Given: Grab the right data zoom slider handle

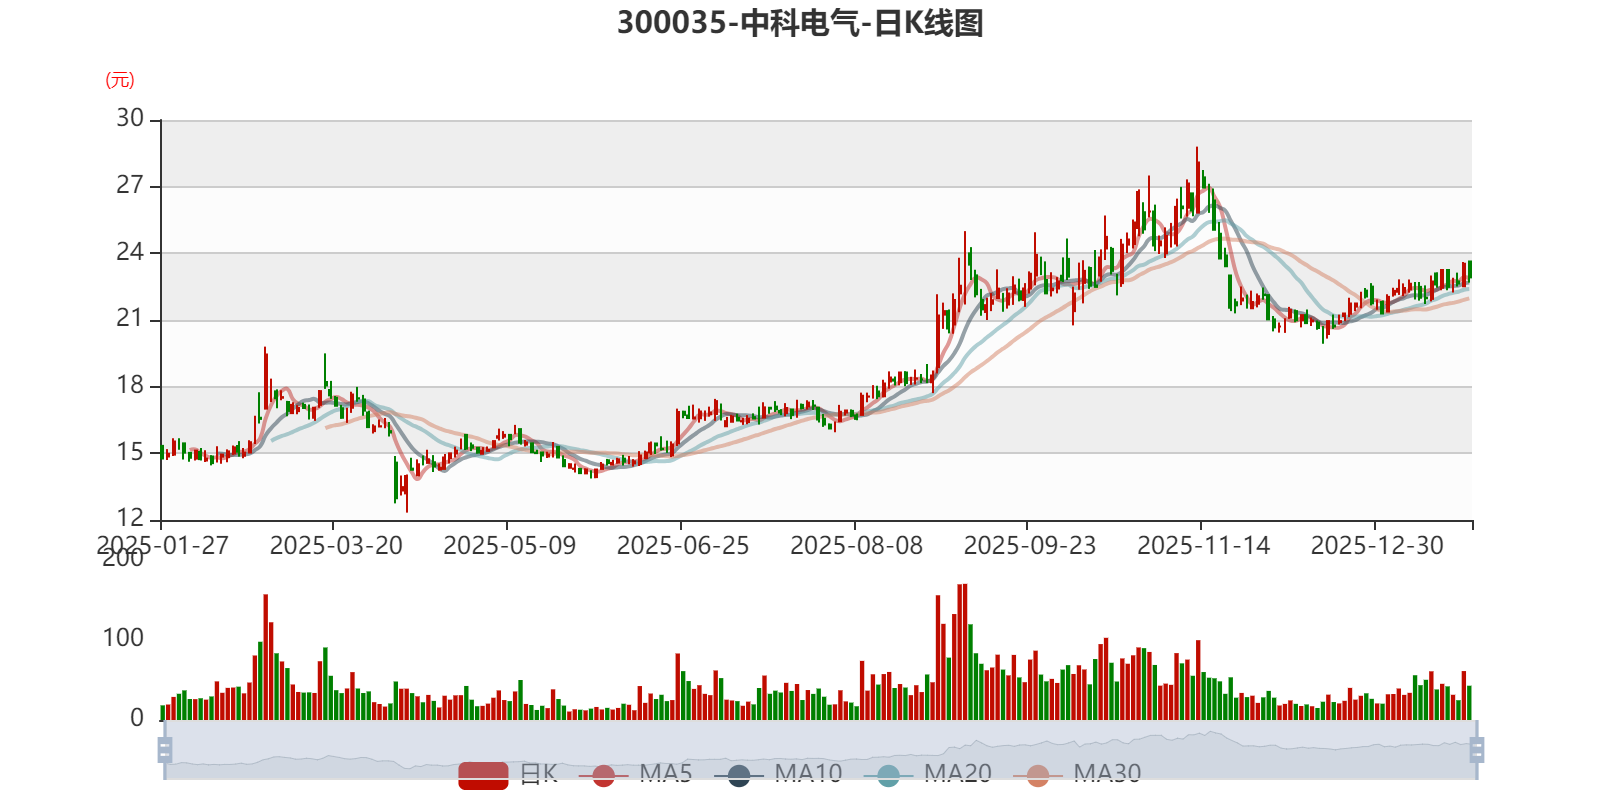Looking at the screenshot, I should click(1477, 749).
